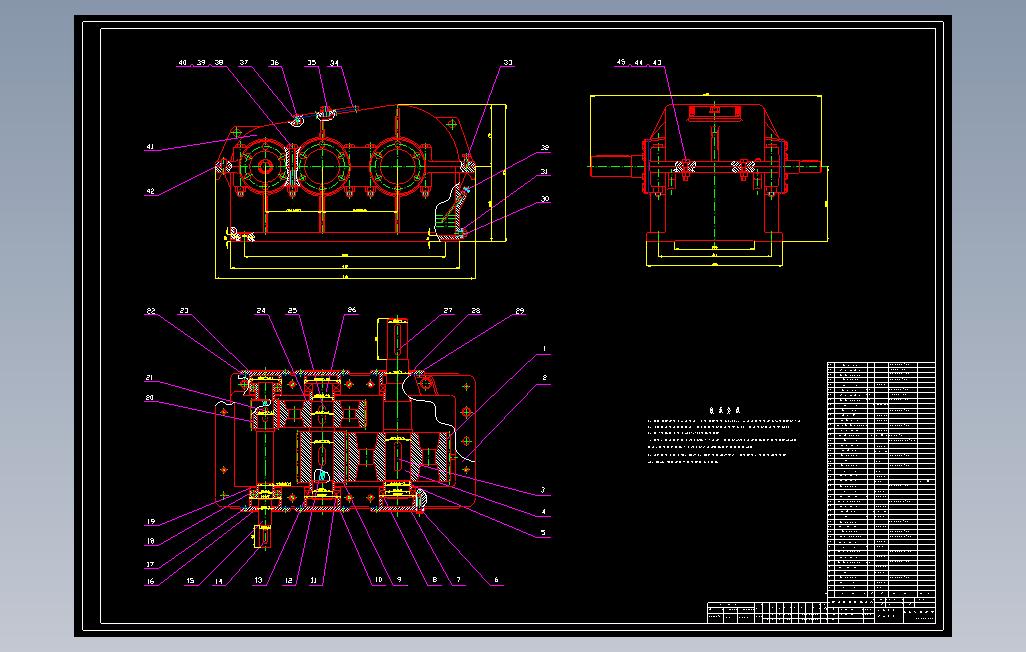Click part callout number 7

coord(459,579)
